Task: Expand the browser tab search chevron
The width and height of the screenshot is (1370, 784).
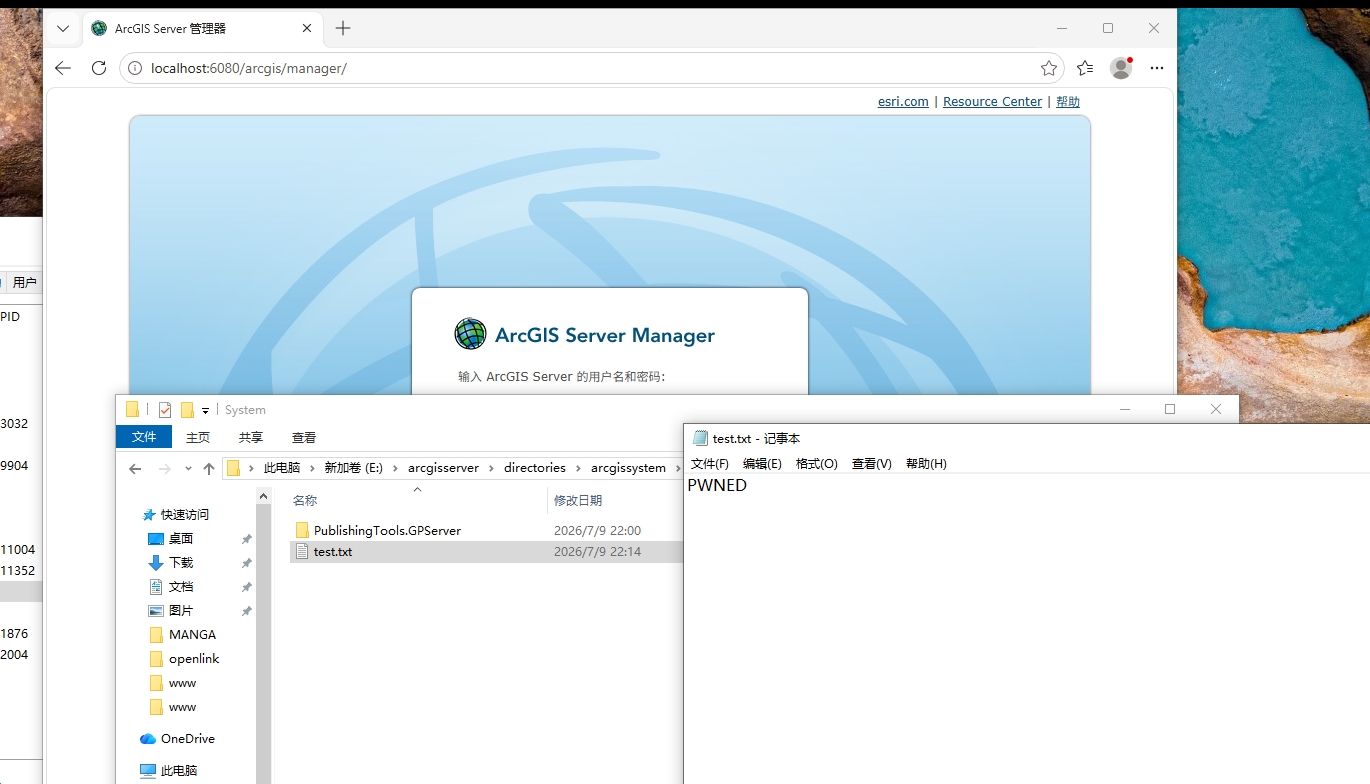Action: 63,28
